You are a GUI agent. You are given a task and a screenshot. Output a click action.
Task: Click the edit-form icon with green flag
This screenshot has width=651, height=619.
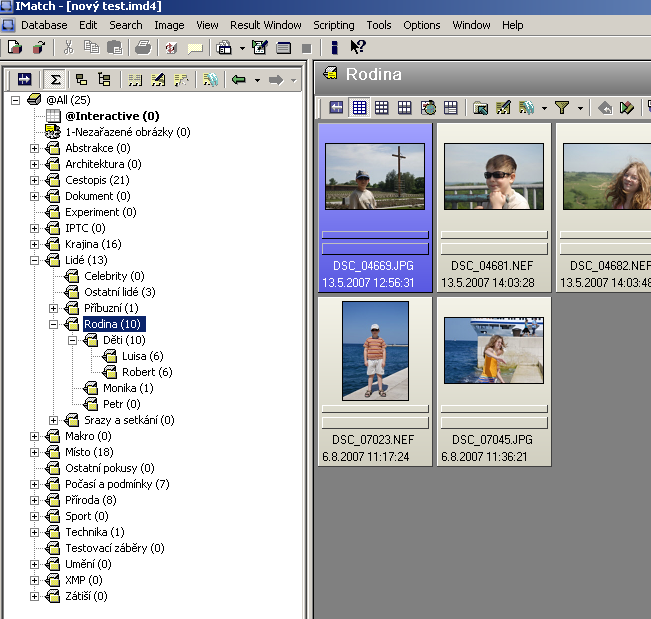tap(260, 47)
